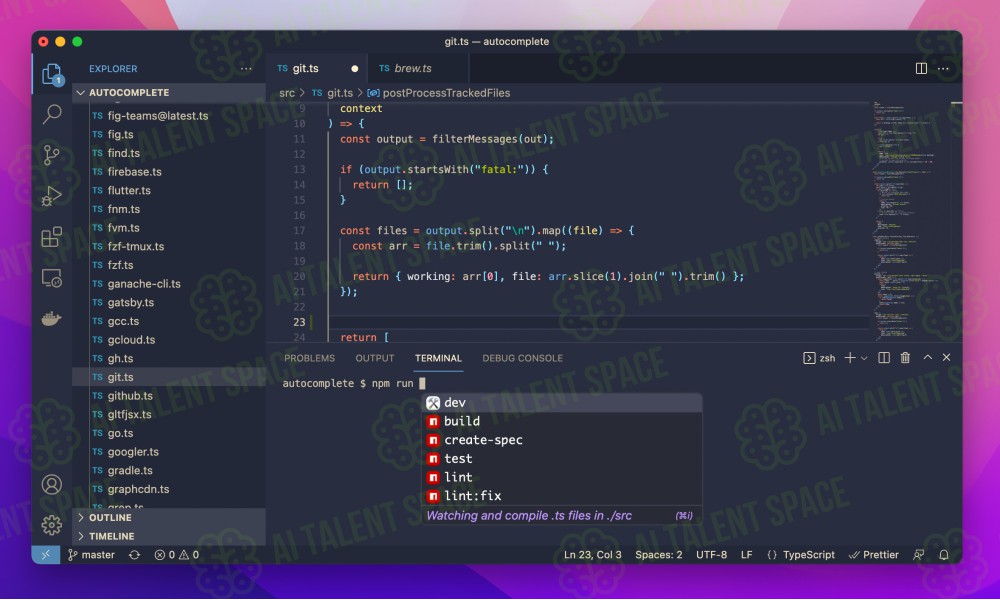The width and height of the screenshot is (1000, 600).
Task: Open the PROBLEMS panel tab
Action: click(309, 358)
